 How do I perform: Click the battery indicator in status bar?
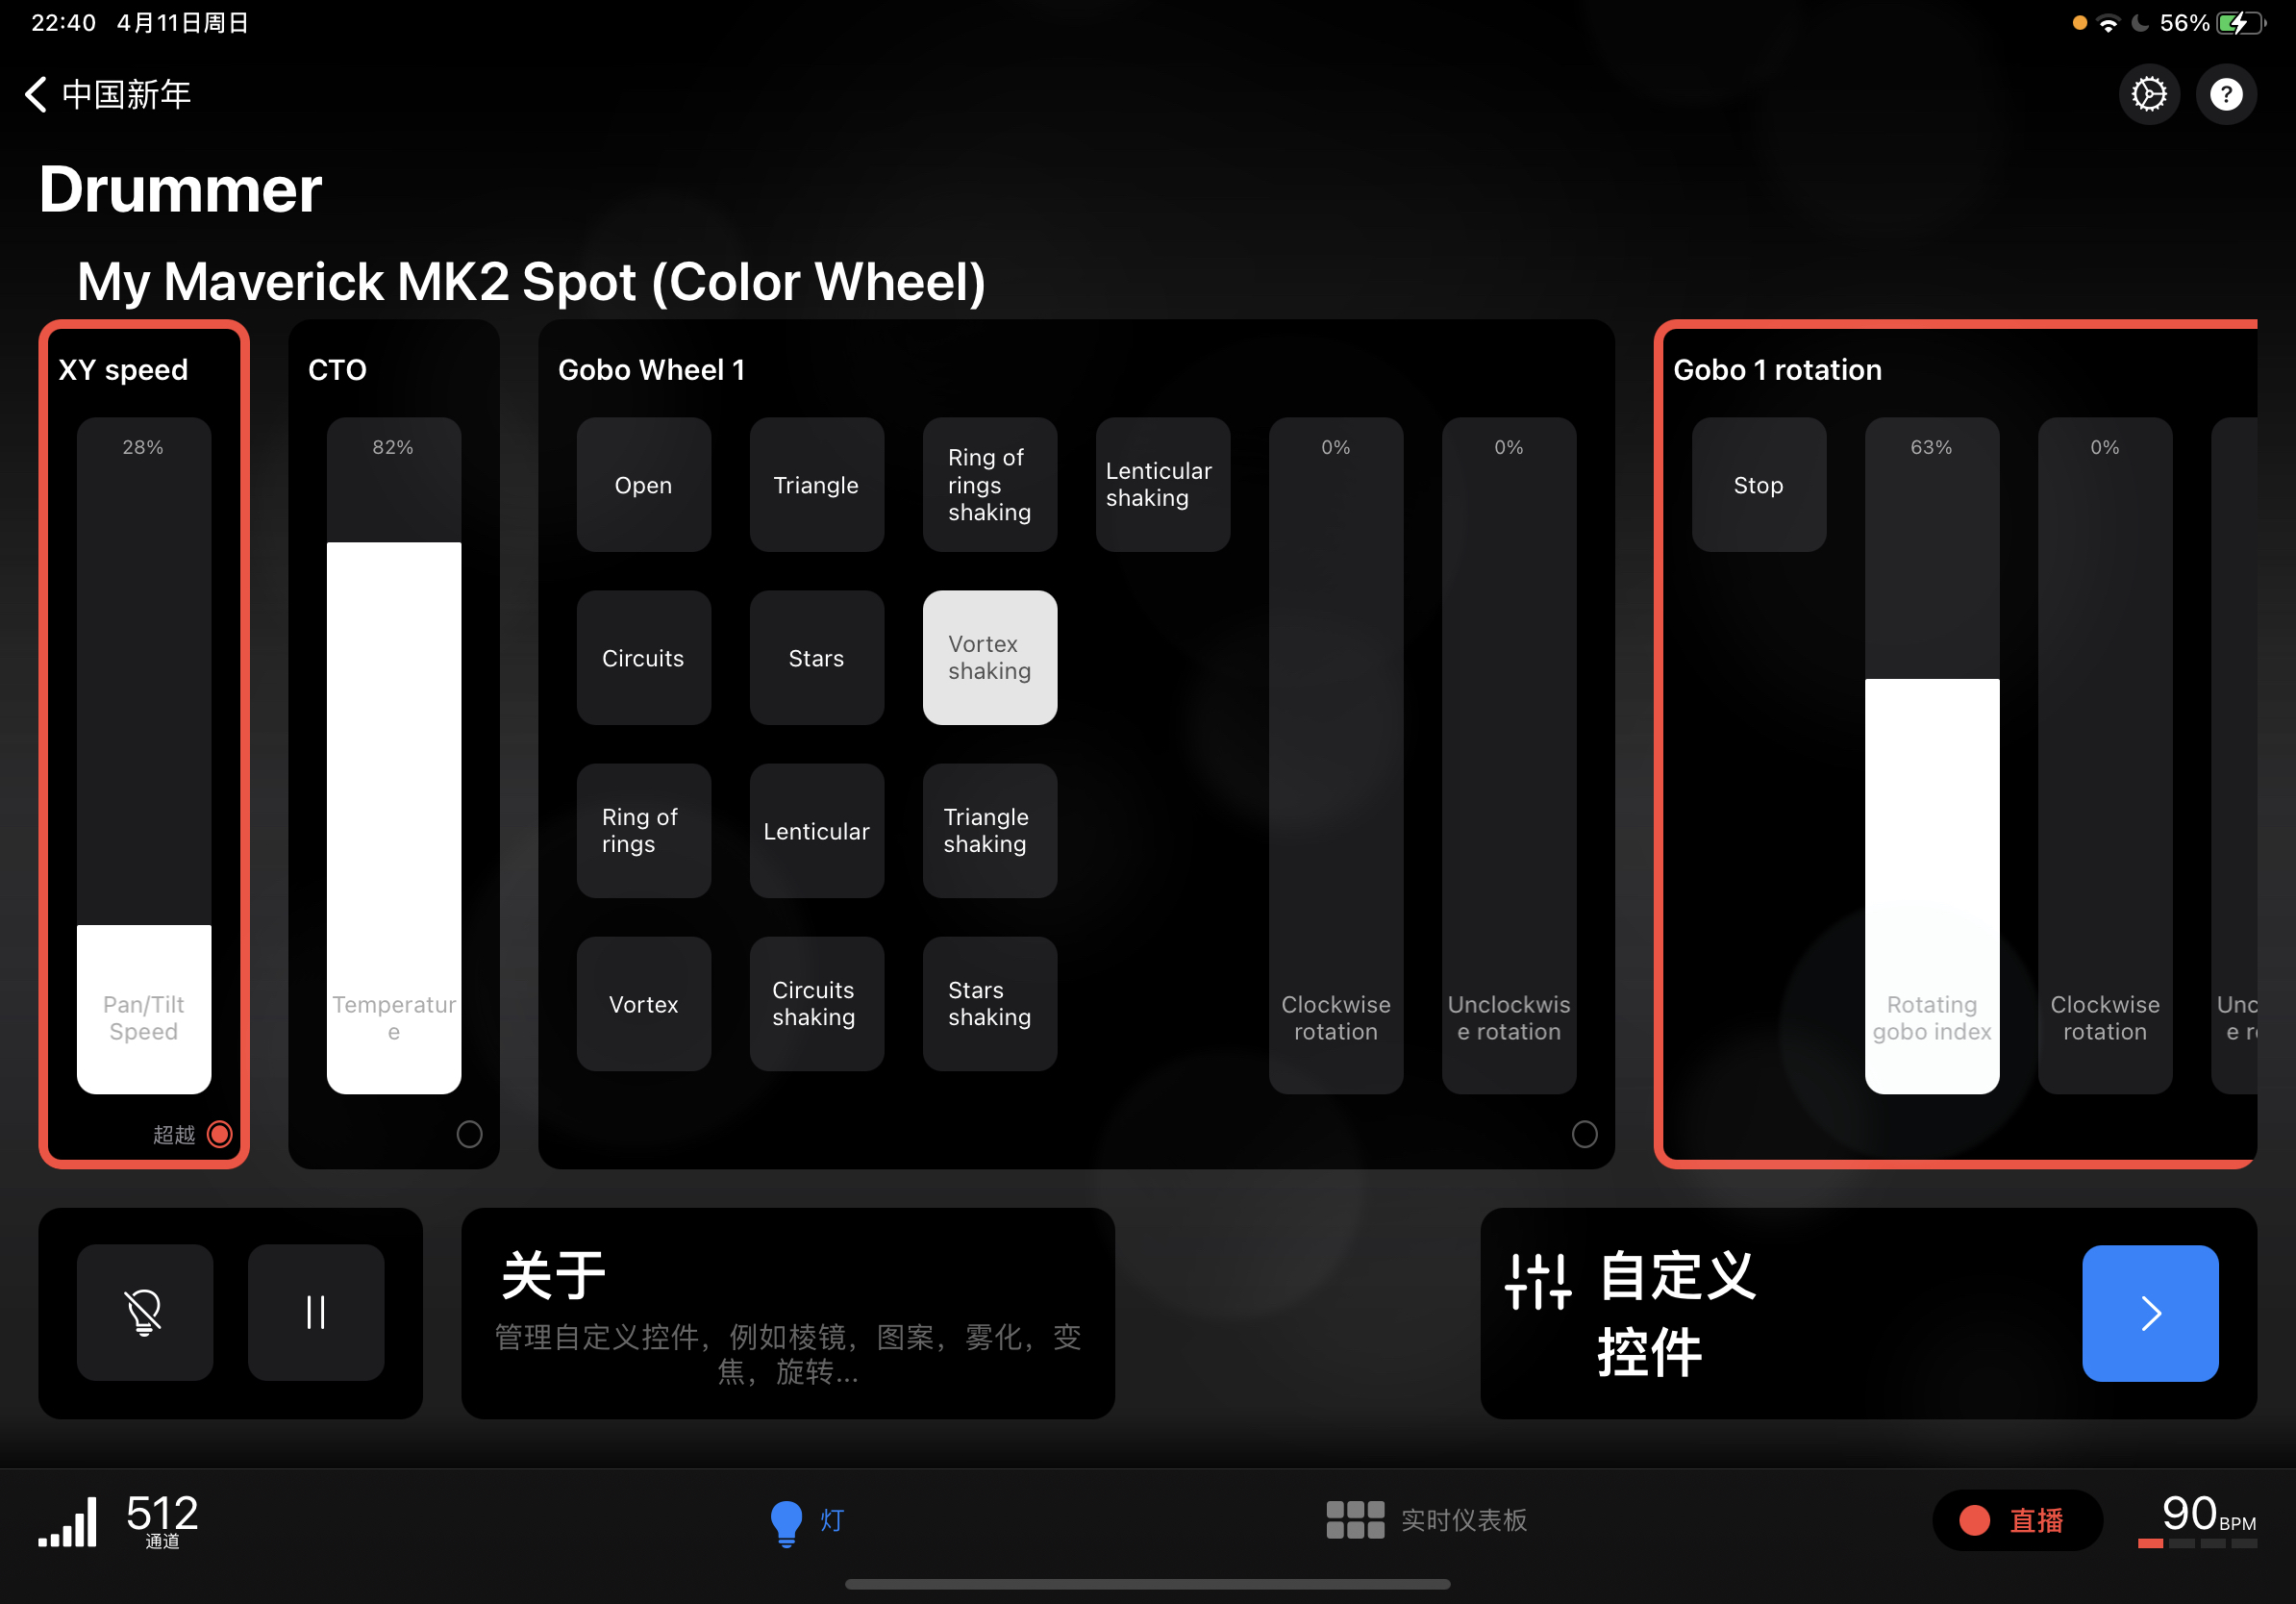tap(2240, 22)
